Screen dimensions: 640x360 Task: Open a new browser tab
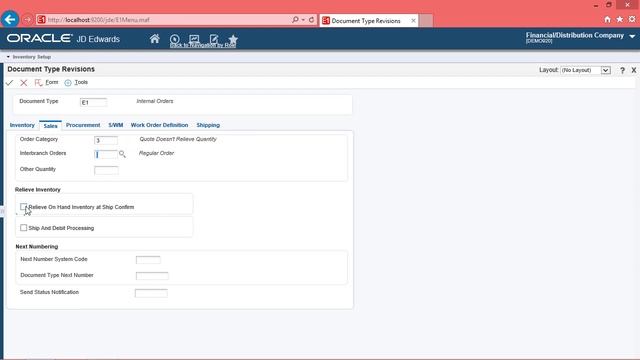426,20
